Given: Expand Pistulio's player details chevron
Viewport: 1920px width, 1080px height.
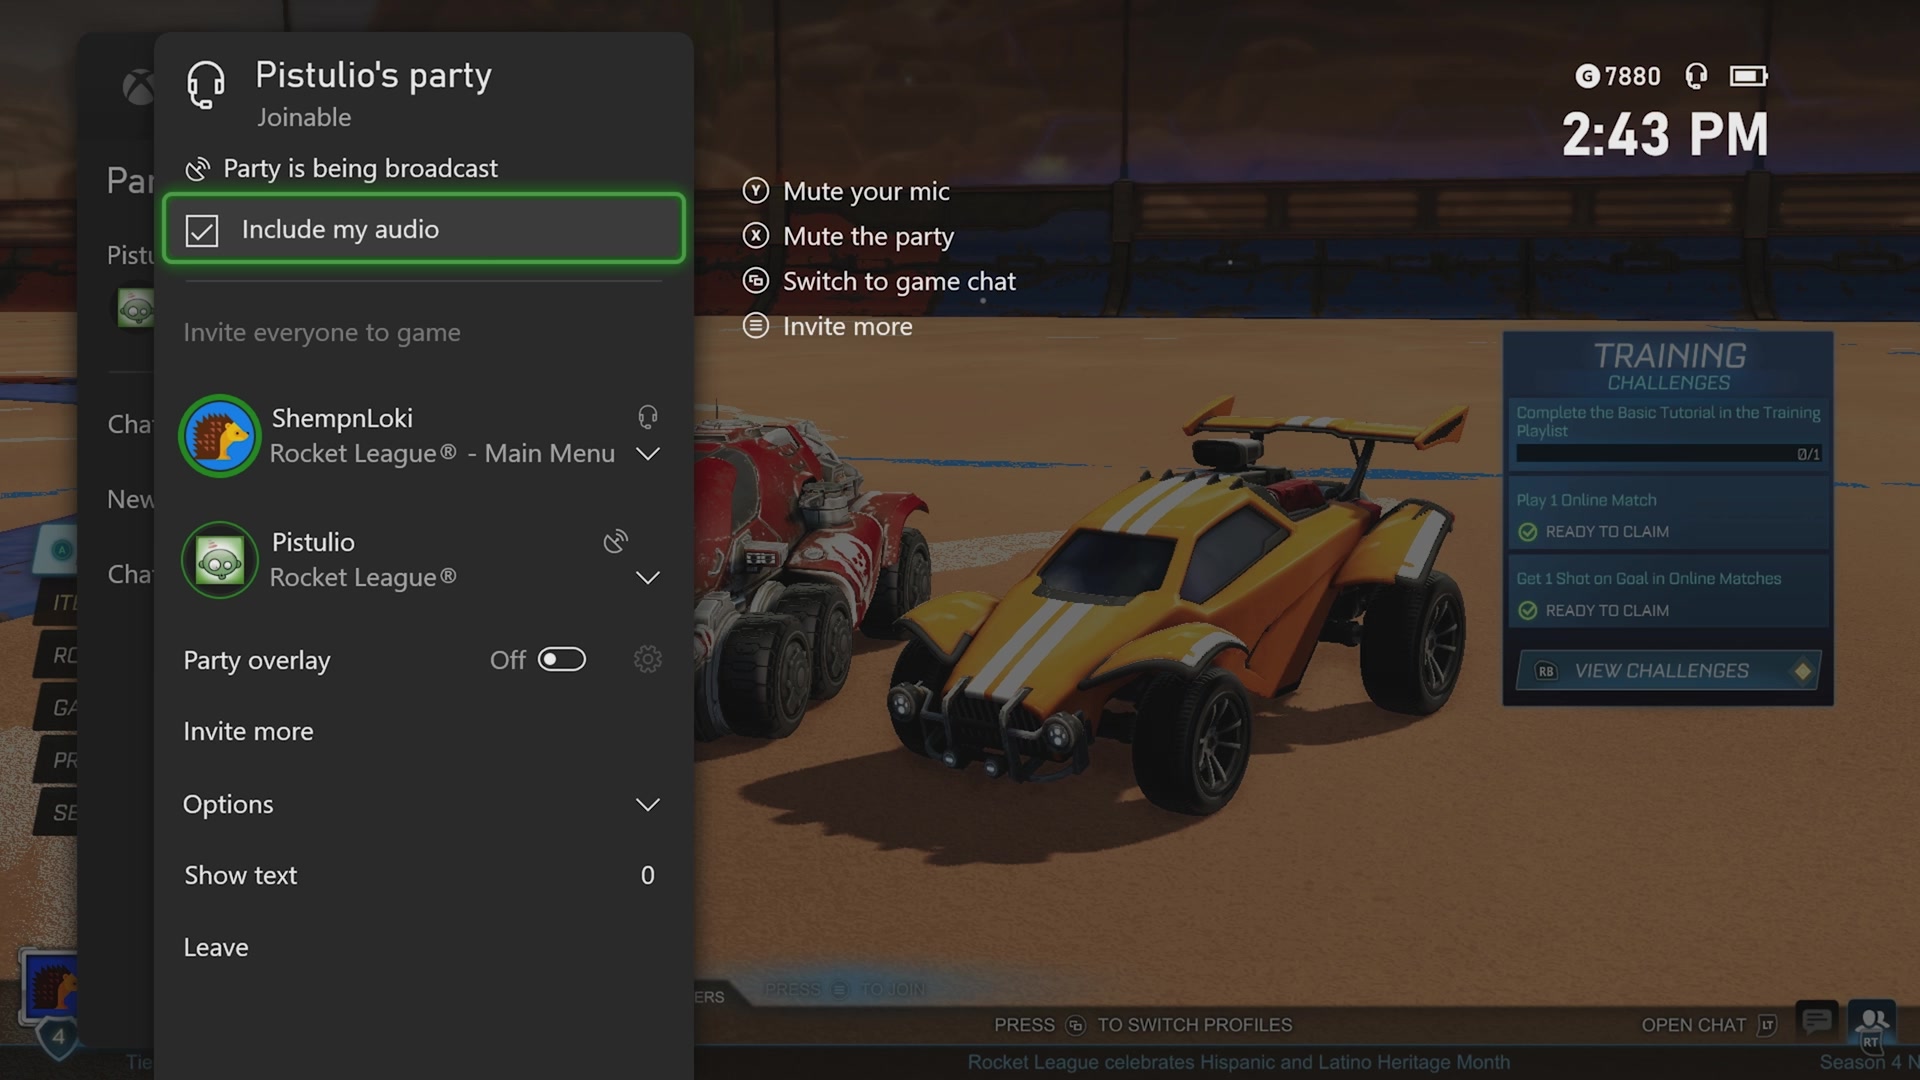Looking at the screenshot, I should coord(648,577).
